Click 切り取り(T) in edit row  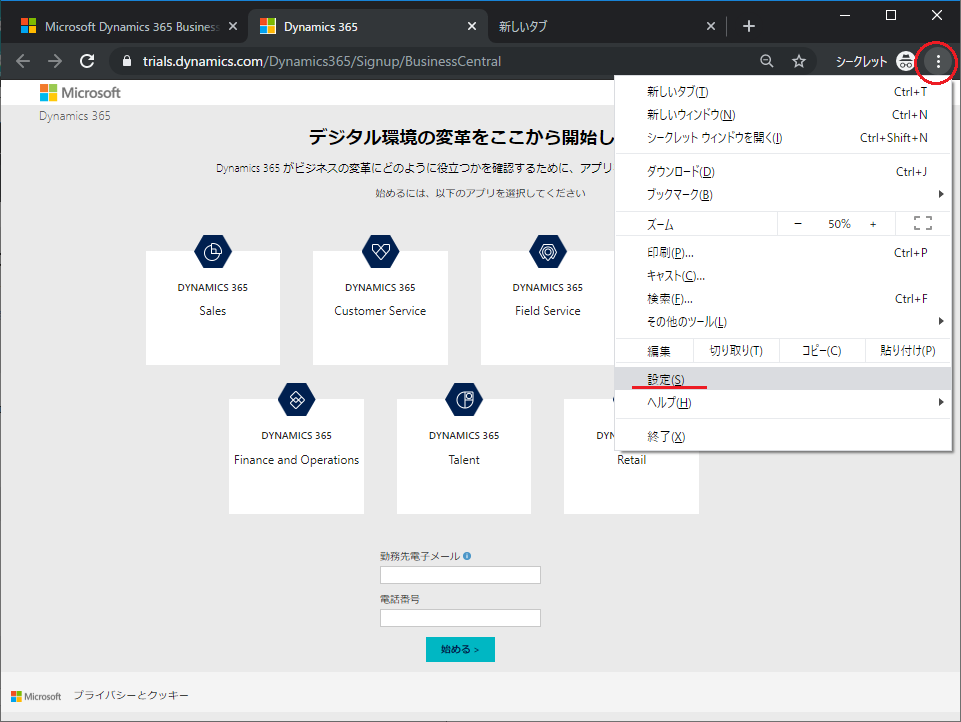tap(736, 351)
